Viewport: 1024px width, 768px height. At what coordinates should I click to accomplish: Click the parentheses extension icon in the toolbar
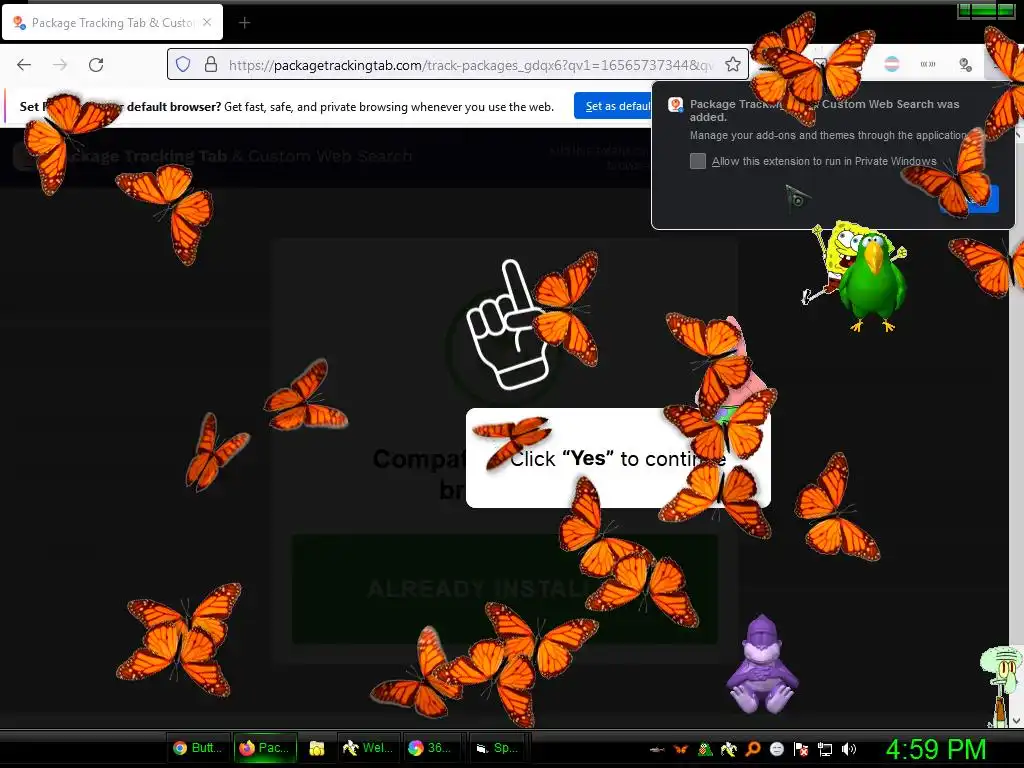click(x=928, y=64)
